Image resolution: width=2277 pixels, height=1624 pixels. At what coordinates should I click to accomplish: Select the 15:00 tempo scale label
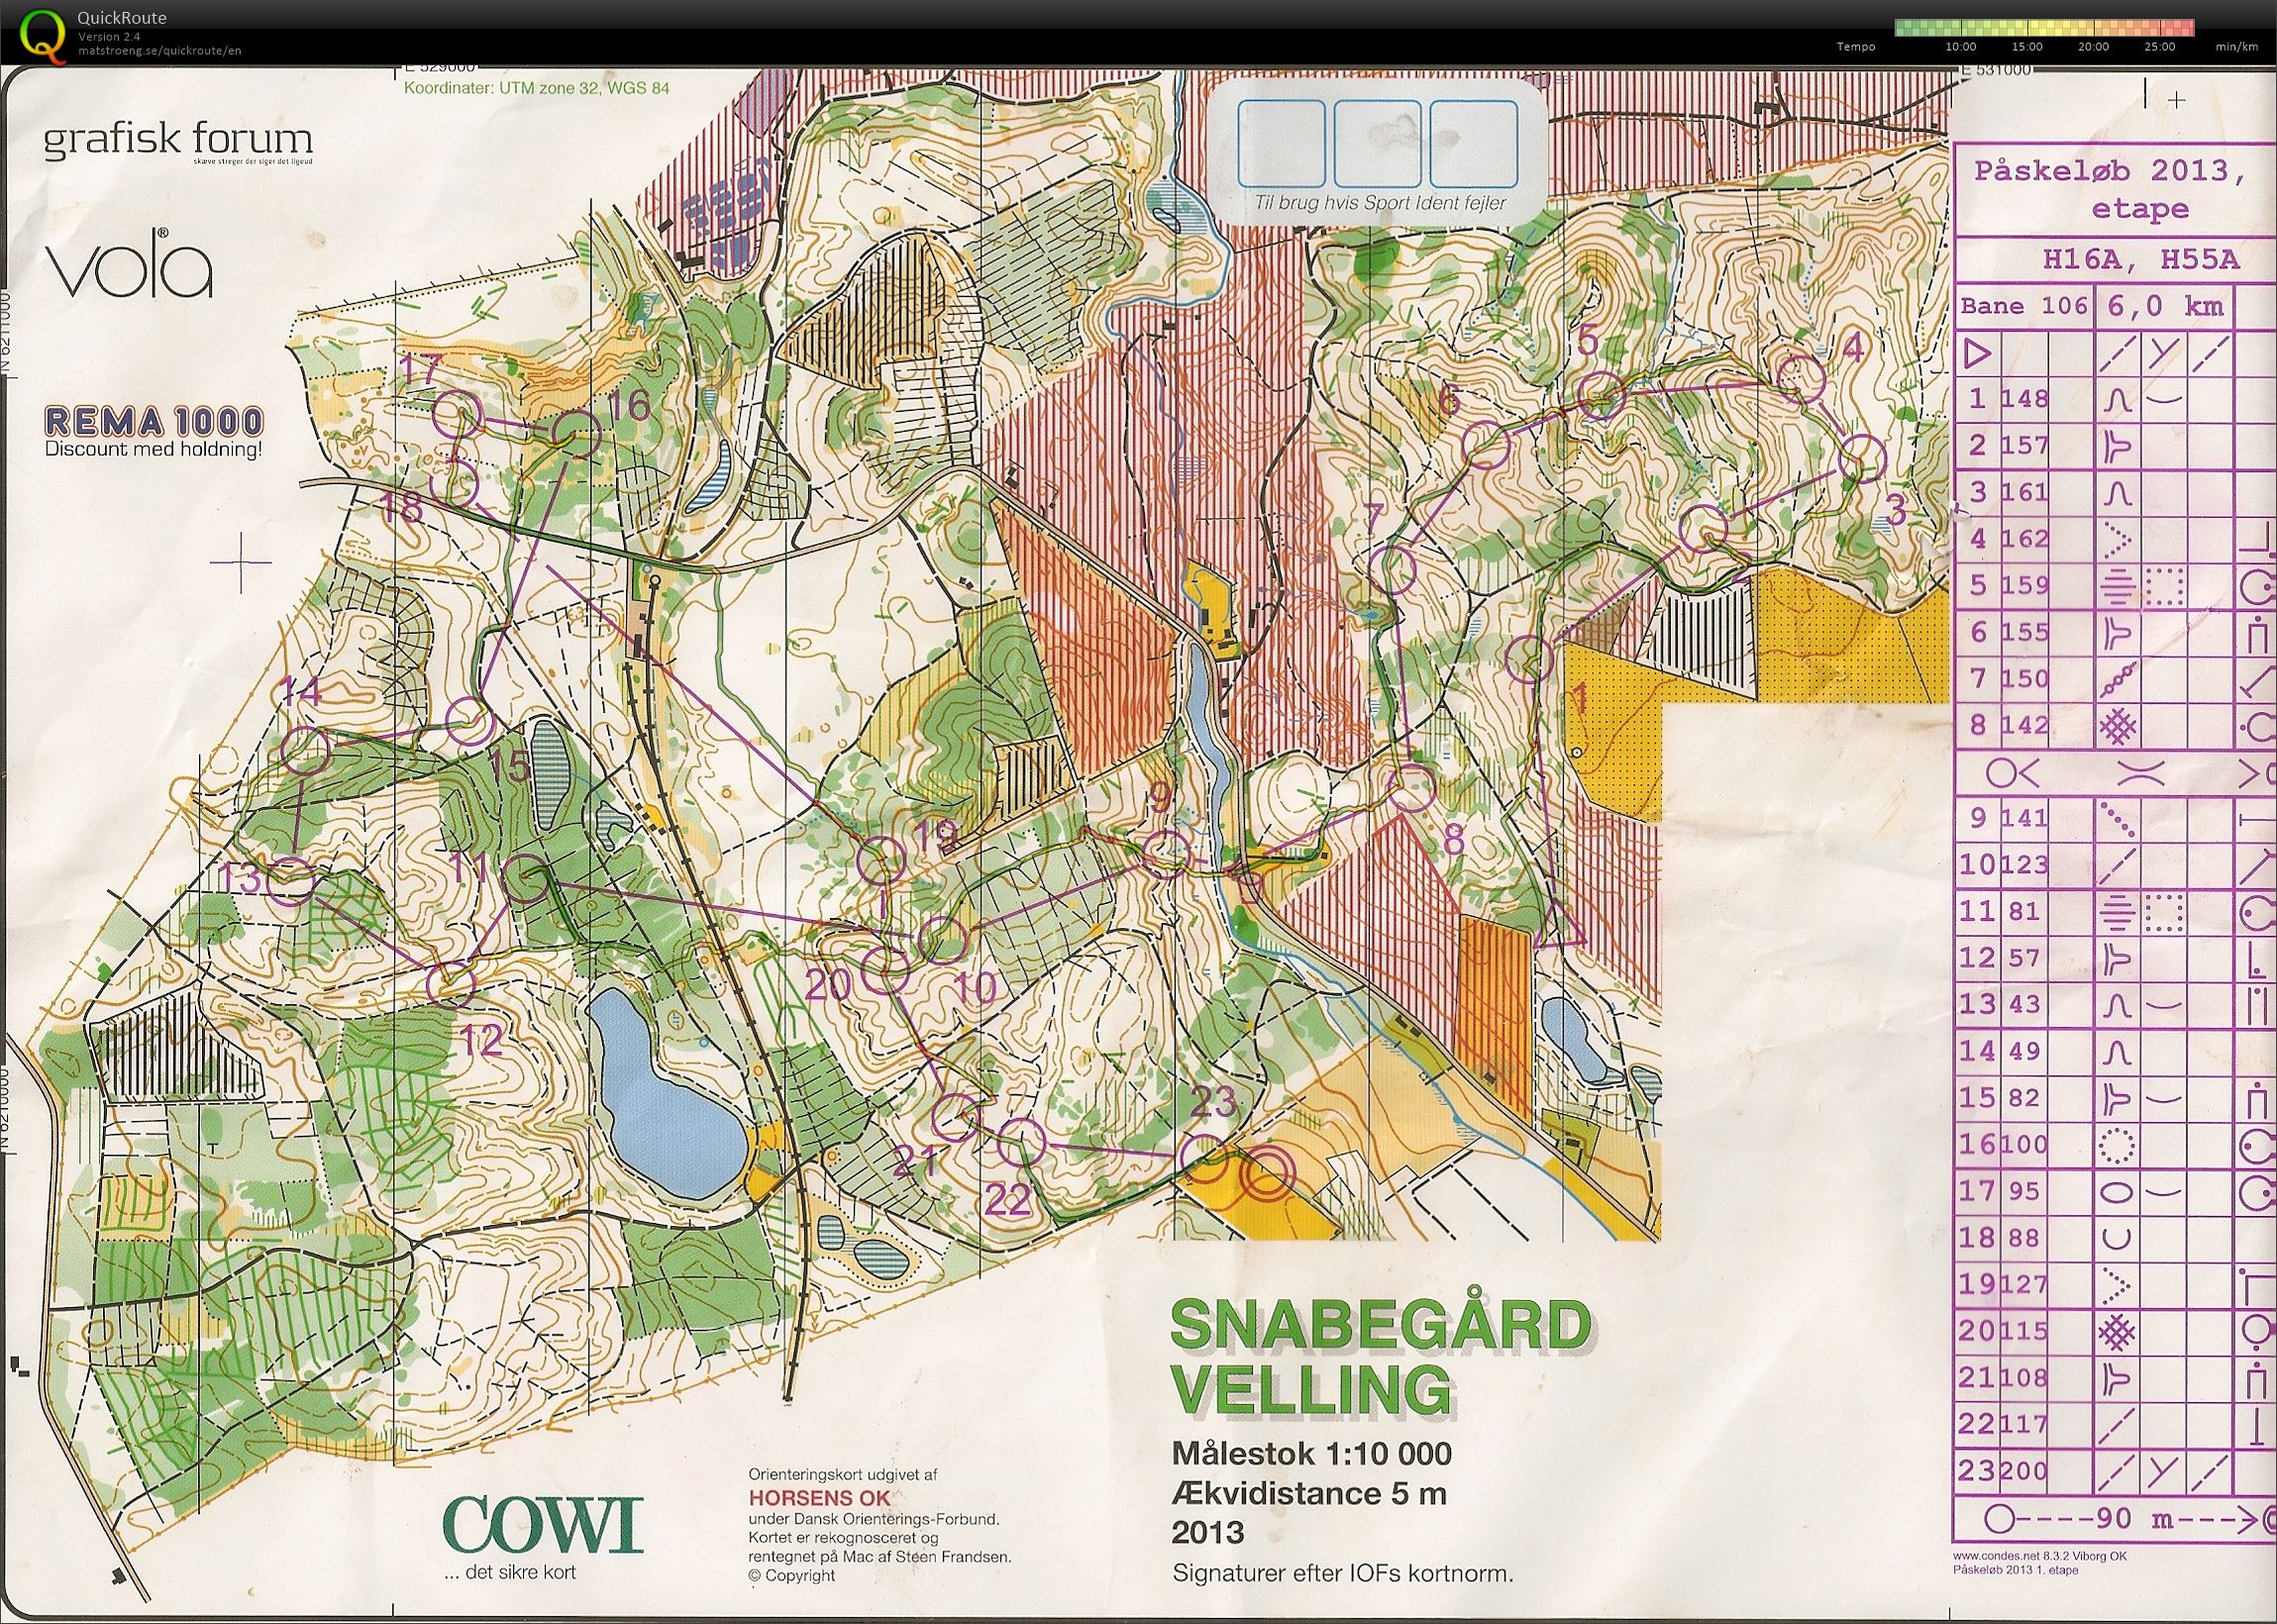point(2026,47)
